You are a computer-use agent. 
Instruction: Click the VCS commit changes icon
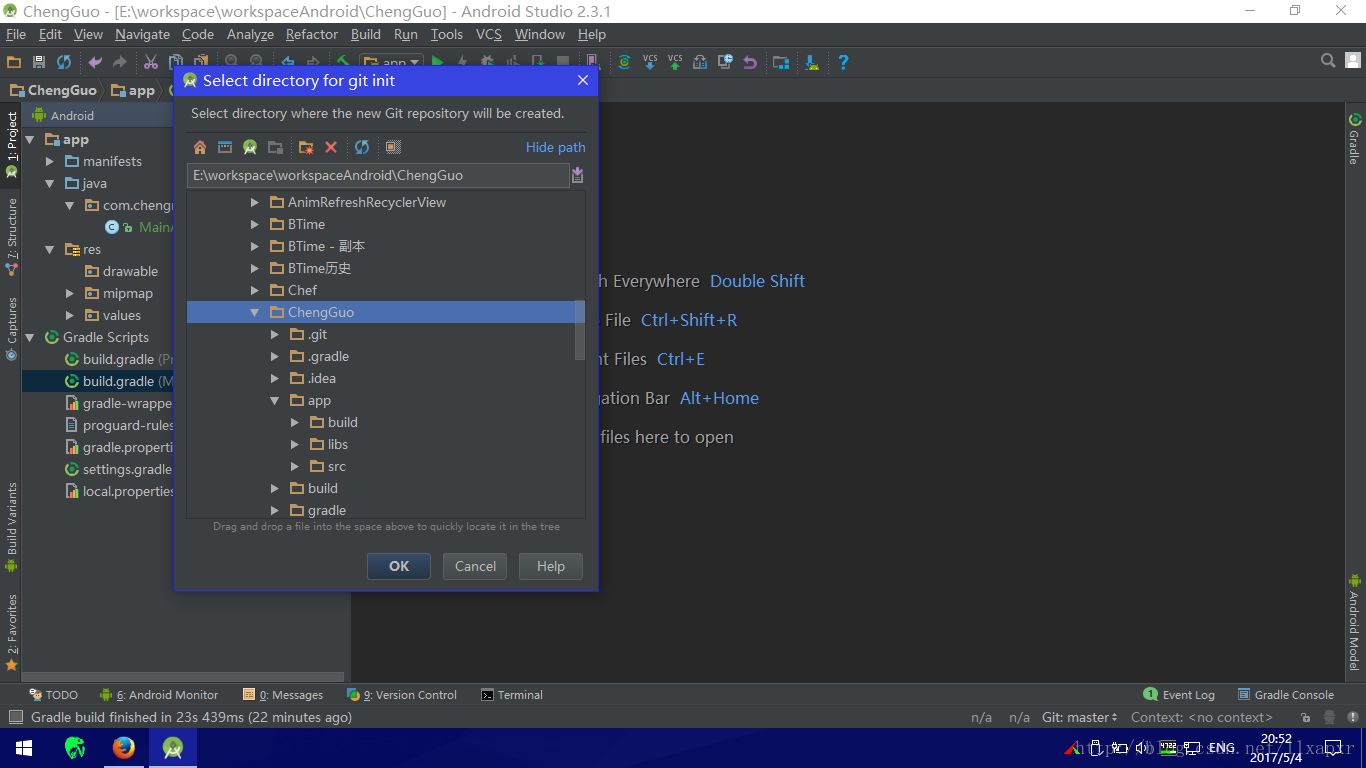pyautogui.click(x=675, y=62)
